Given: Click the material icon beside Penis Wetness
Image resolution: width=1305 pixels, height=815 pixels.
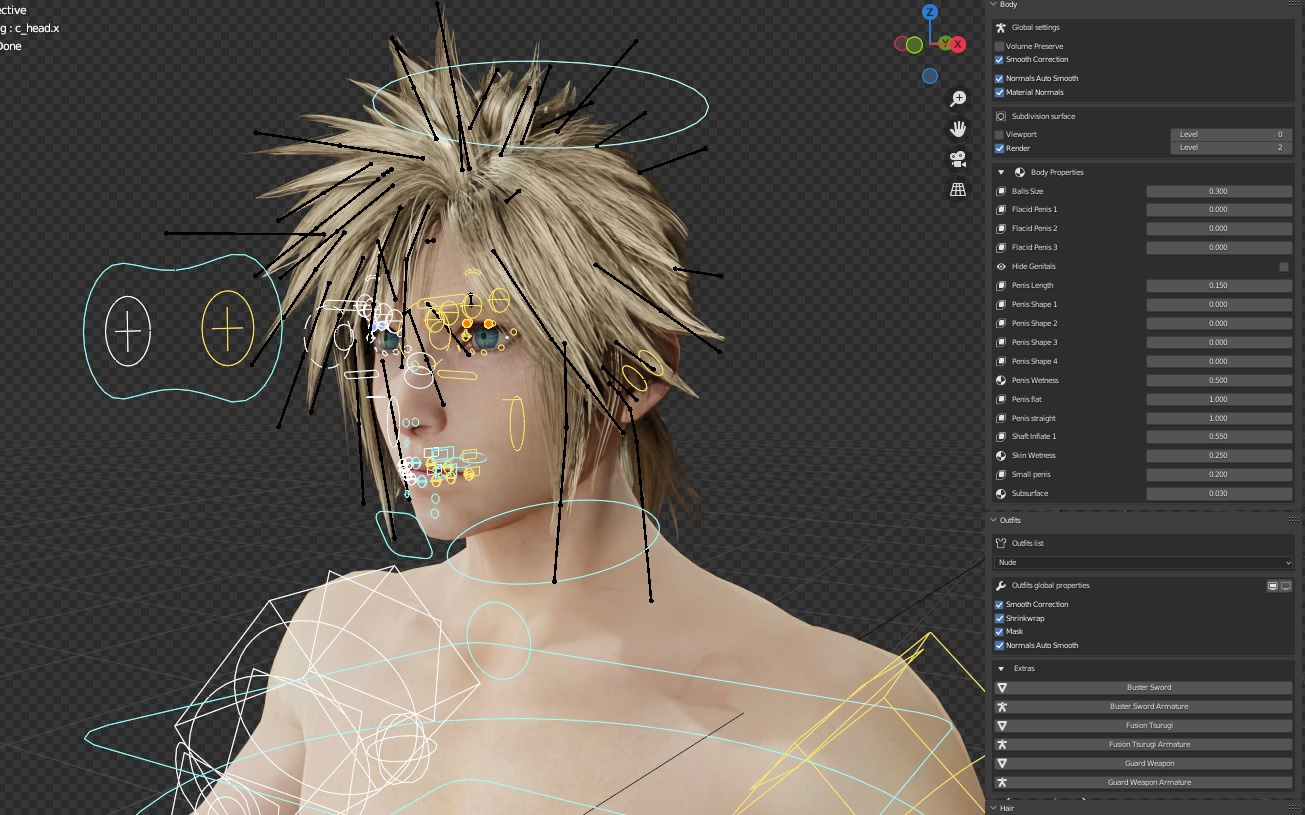Looking at the screenshot, I should (x=1001, y=380).
